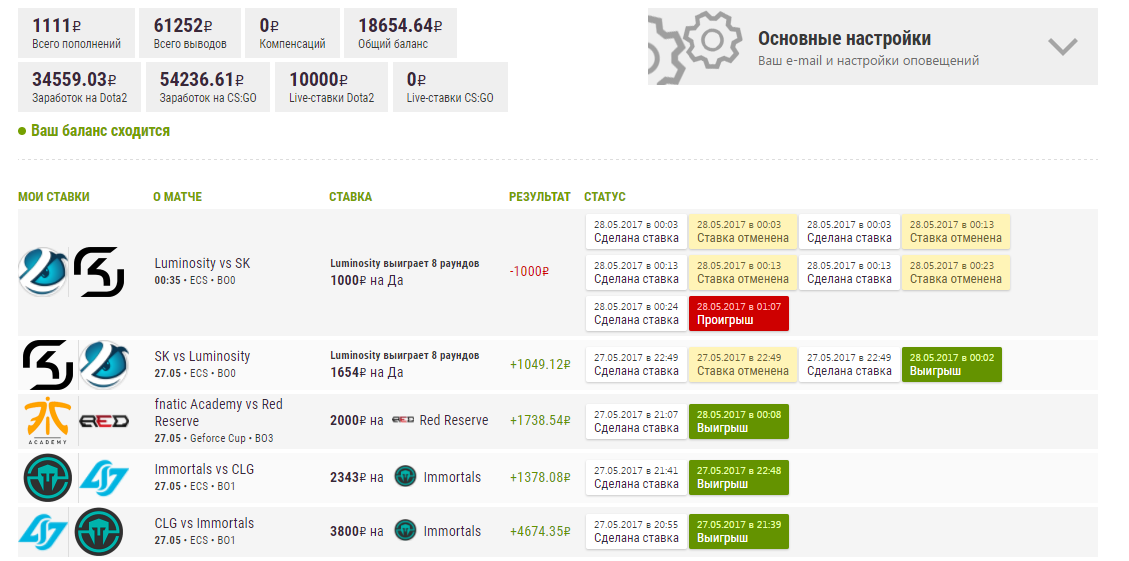1129x561 pixels.
Task: Click the 61252₽ Всего выводов tile
Action: pyautogui.click(x=190, y=33)
